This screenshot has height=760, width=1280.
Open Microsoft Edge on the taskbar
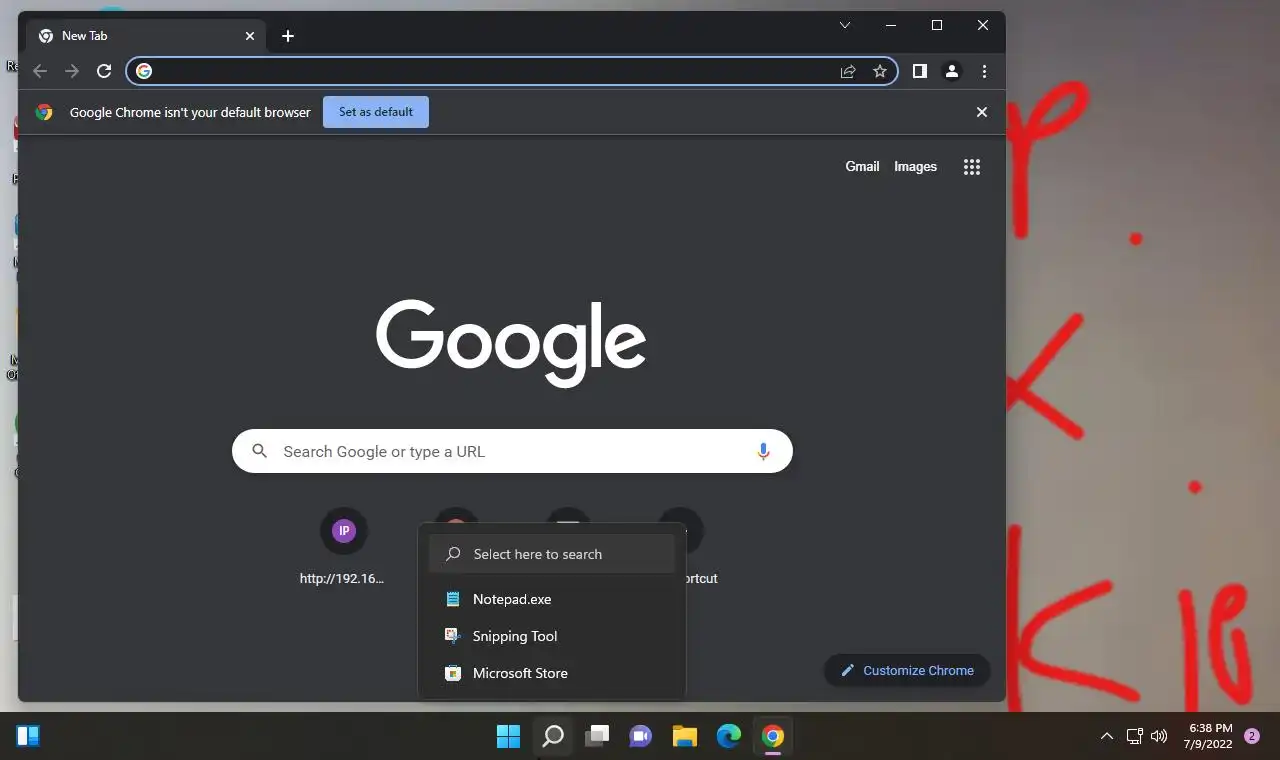[729, 737]
